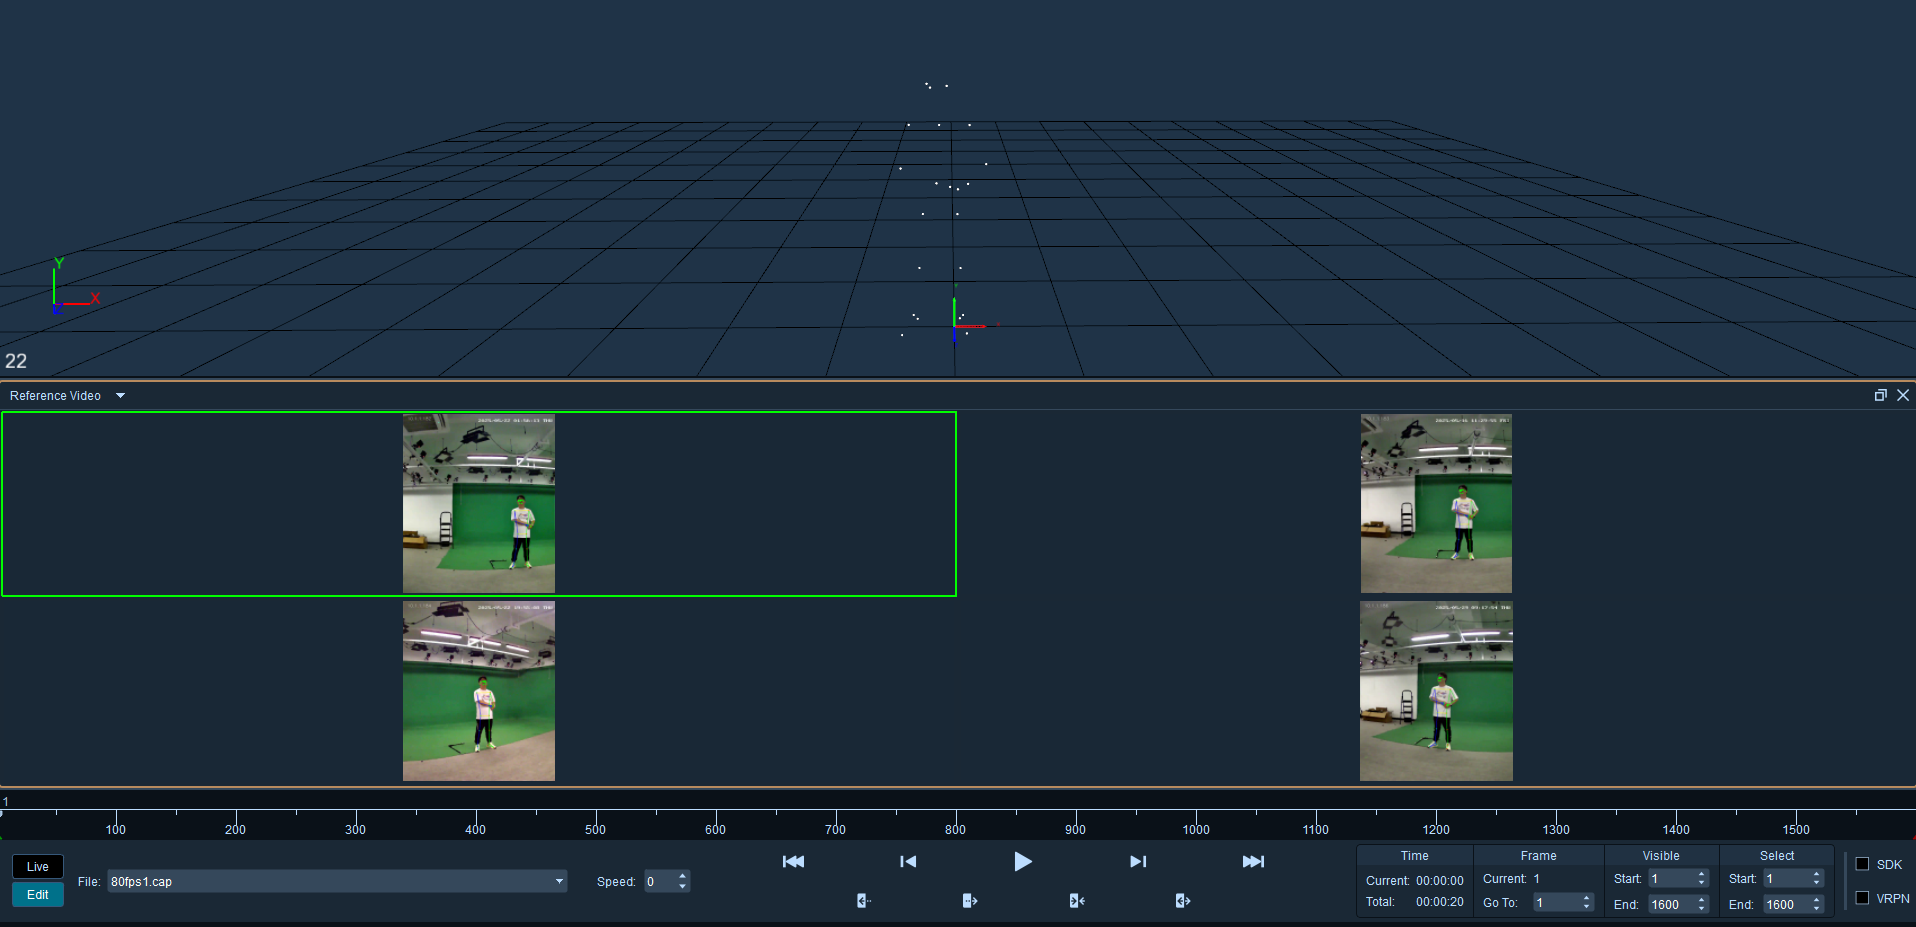This screenshot has width=1916, height=927.
Task: Click the dotted bracket icon with right arrow
Action: tap(970, 901)
